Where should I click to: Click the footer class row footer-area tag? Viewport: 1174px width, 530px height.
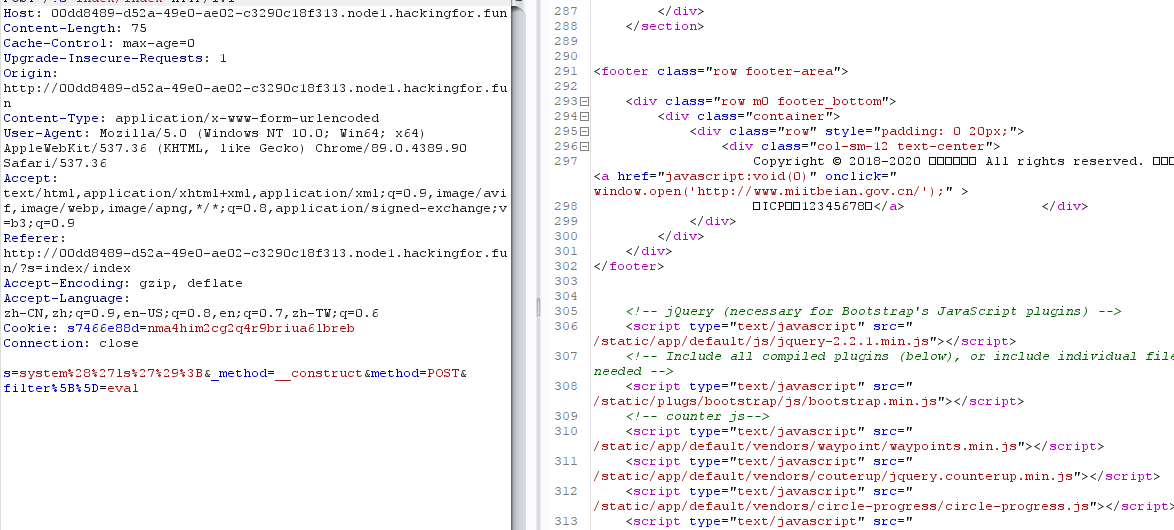point(720,71)
